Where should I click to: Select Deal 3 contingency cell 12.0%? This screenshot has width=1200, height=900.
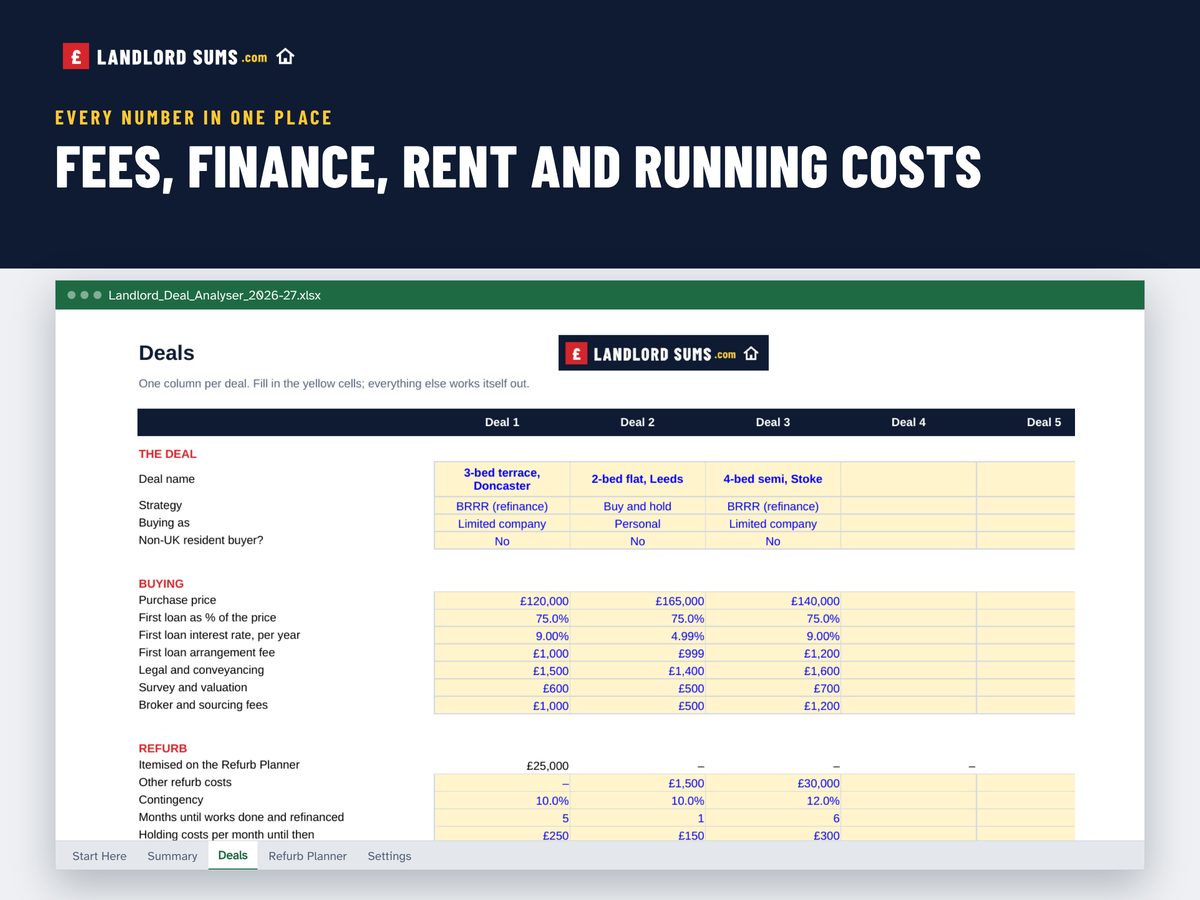773,801
